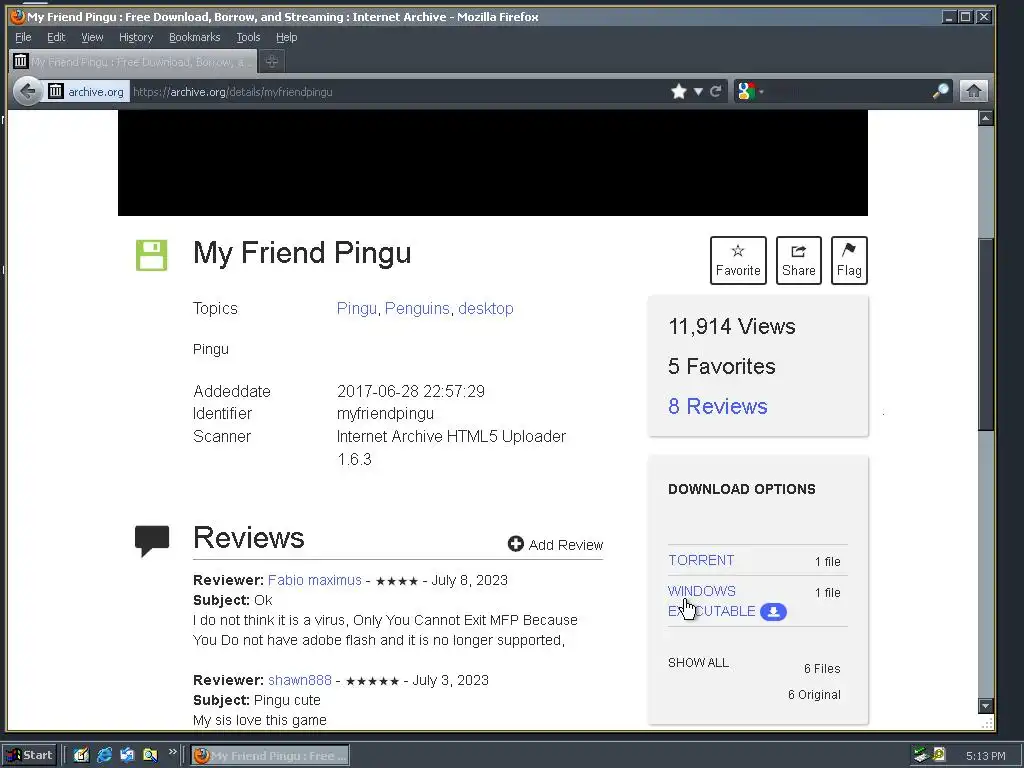
Task: Click the '2017-06-28 22:57:29' added date
Action: 411,391
